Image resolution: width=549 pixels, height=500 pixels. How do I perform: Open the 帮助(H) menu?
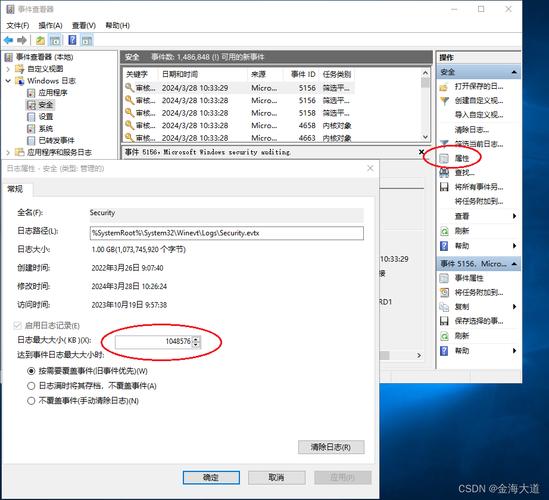[x=117, y=25]
